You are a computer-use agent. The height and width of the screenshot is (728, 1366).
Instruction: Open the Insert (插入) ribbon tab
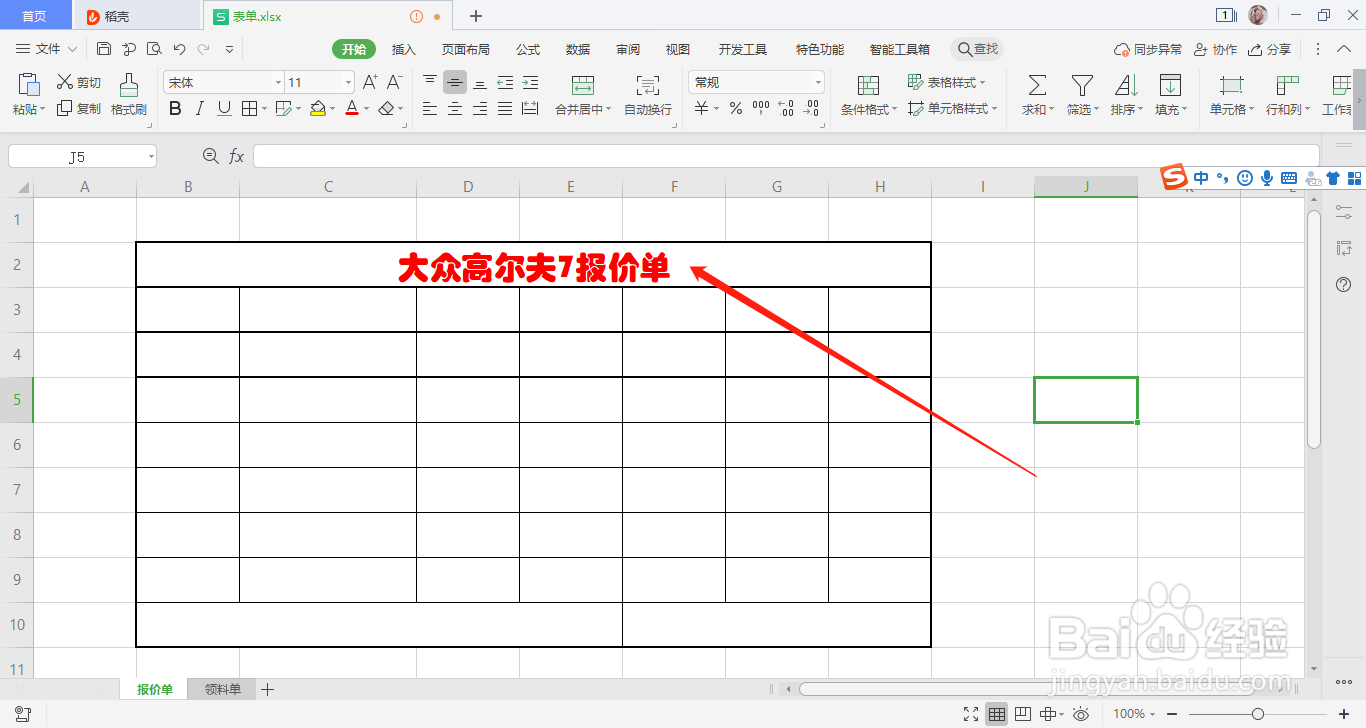[403, 49]
